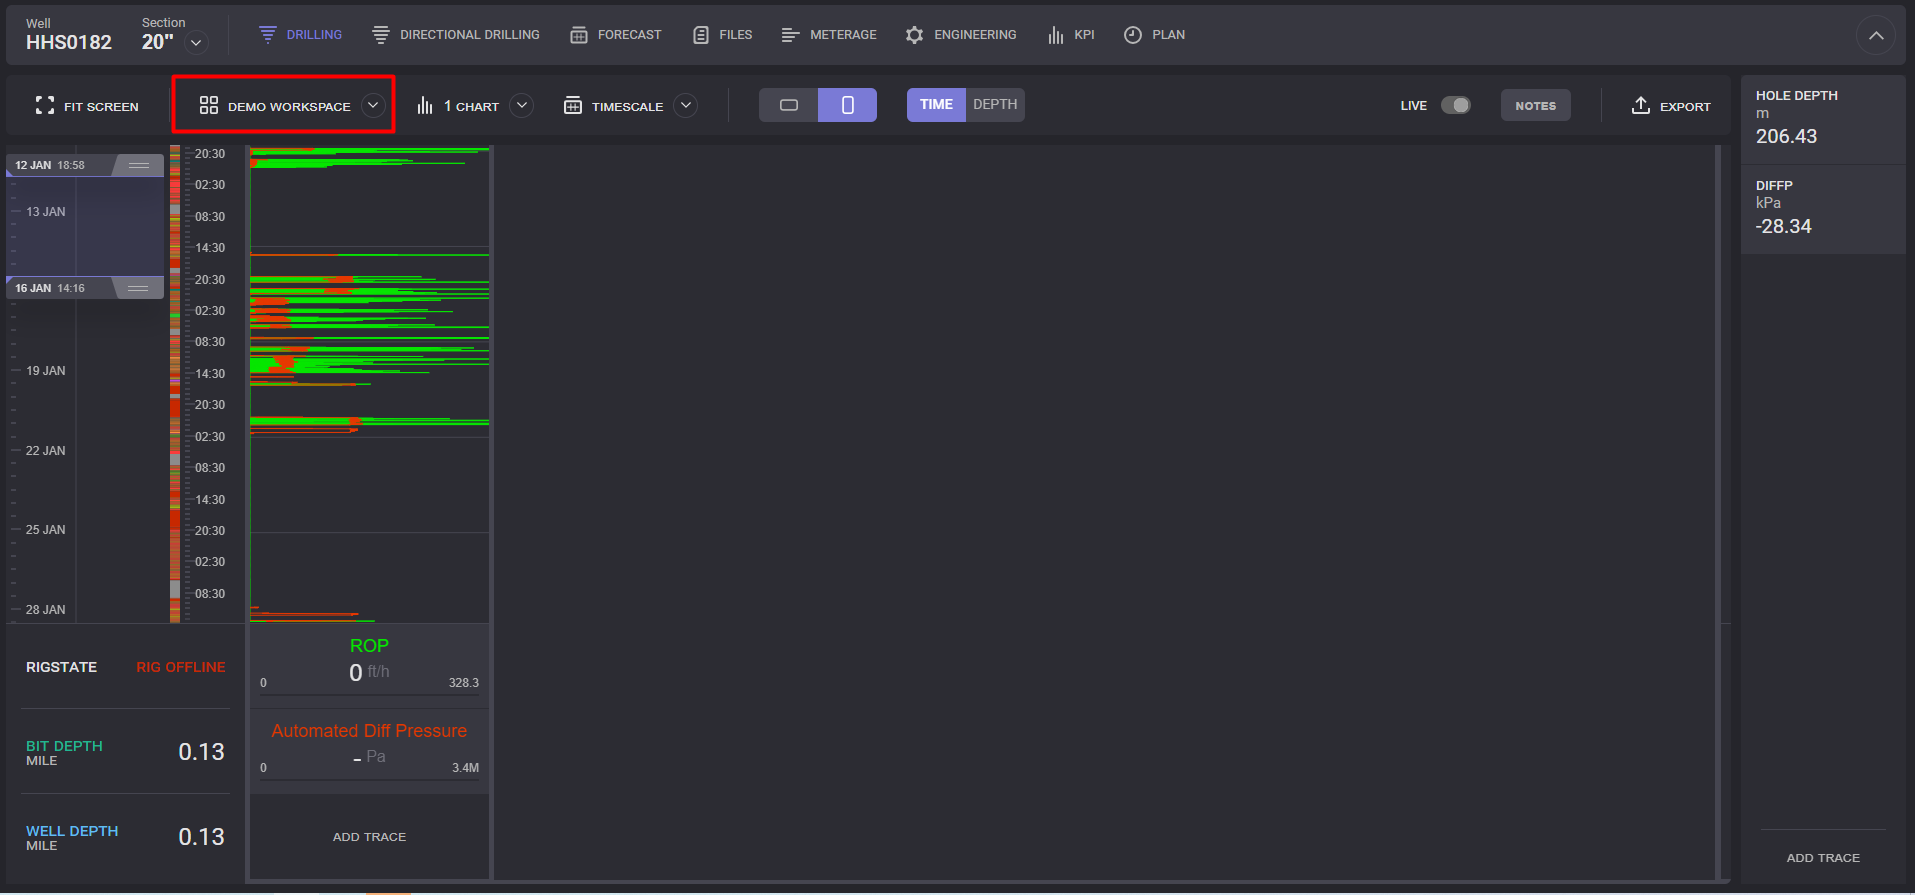Open the Directional Drilling tab
1915x895 pixels.
pos(456,35)
